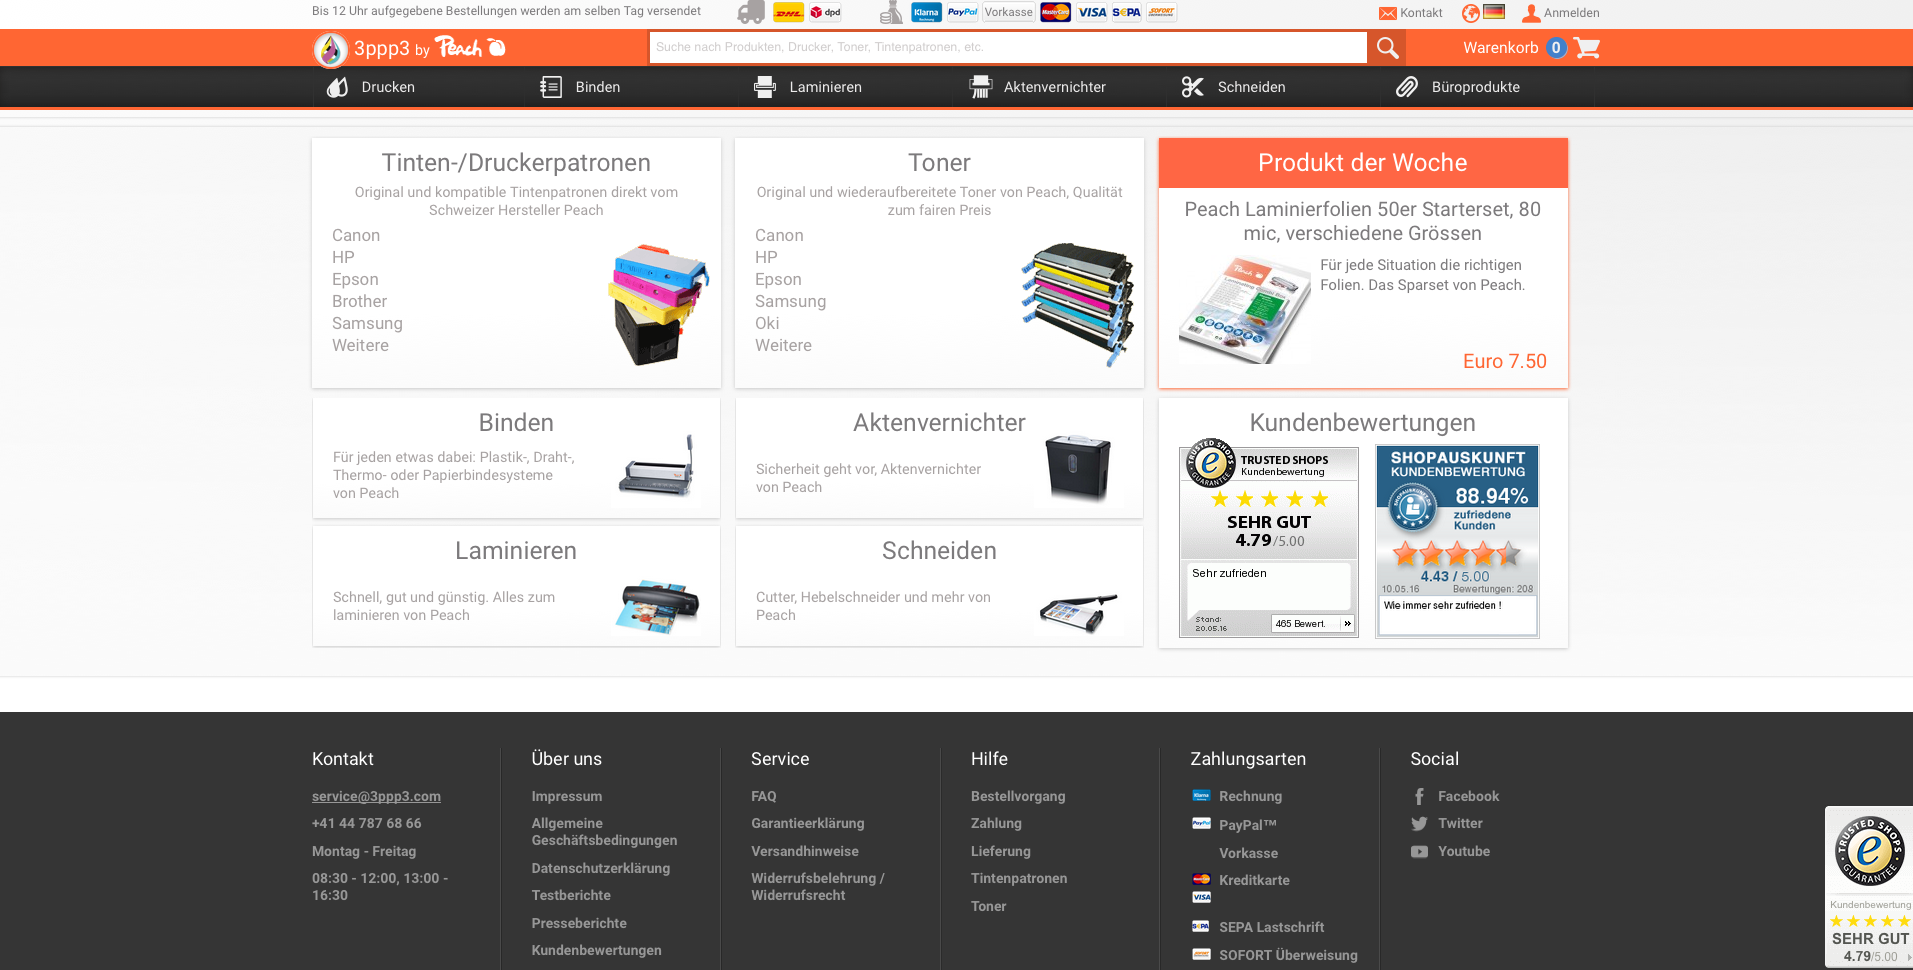
Task: Click the Youtube icon in footer
Action: pyautogui.click(x=1419, y=852)
